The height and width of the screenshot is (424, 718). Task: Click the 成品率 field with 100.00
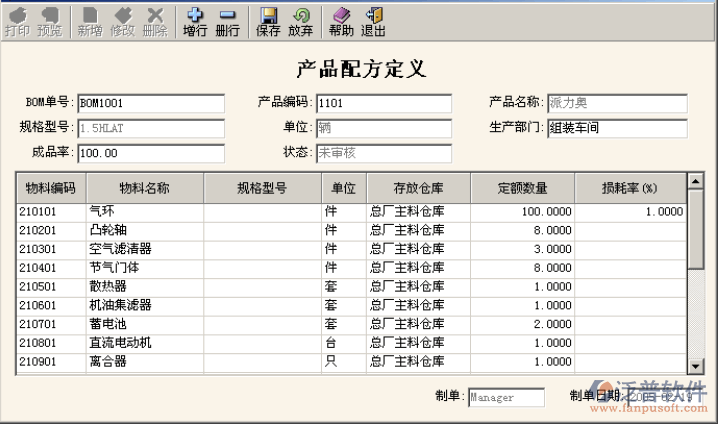[x=150, y=154]
